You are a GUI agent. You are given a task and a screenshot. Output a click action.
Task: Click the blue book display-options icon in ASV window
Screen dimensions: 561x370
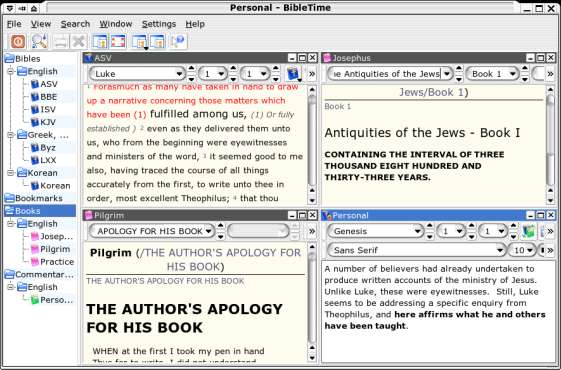tap(293, 74)
